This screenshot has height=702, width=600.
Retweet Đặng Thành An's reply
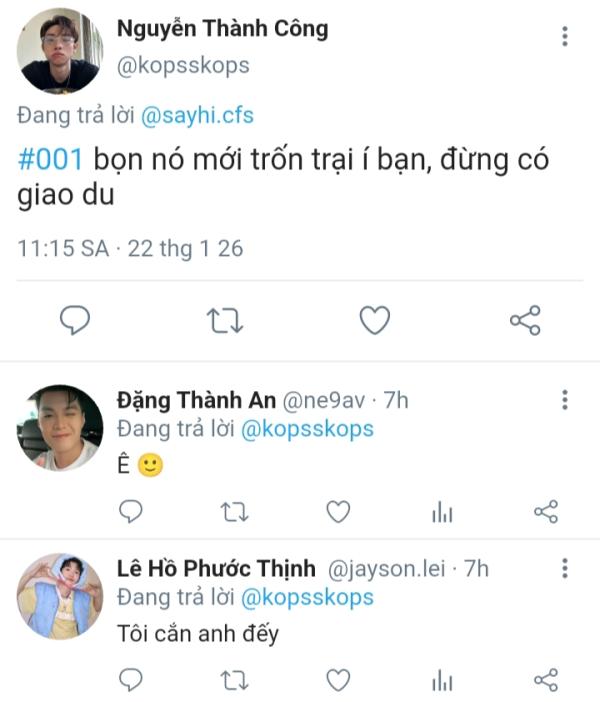pyautogui.click(x=234, y=512)
